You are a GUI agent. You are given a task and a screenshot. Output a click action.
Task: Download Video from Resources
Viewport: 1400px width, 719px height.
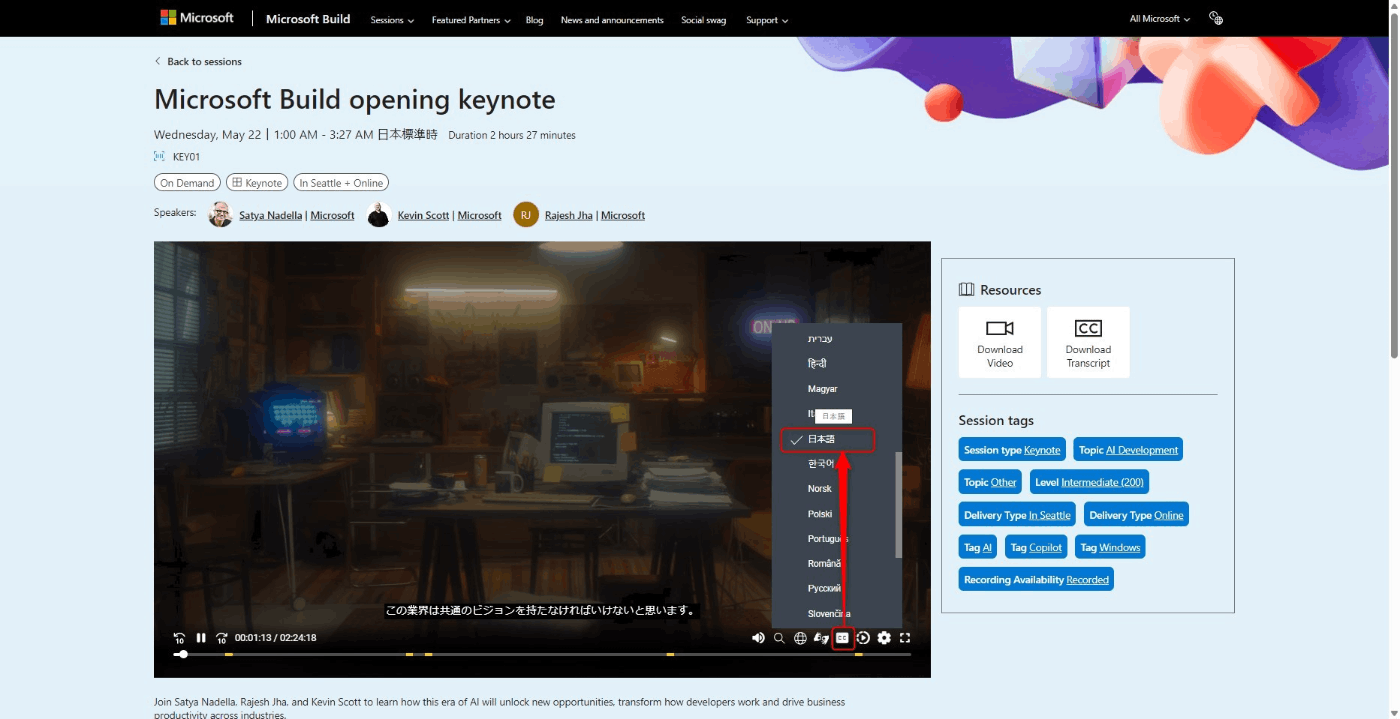pos(1000,342)
